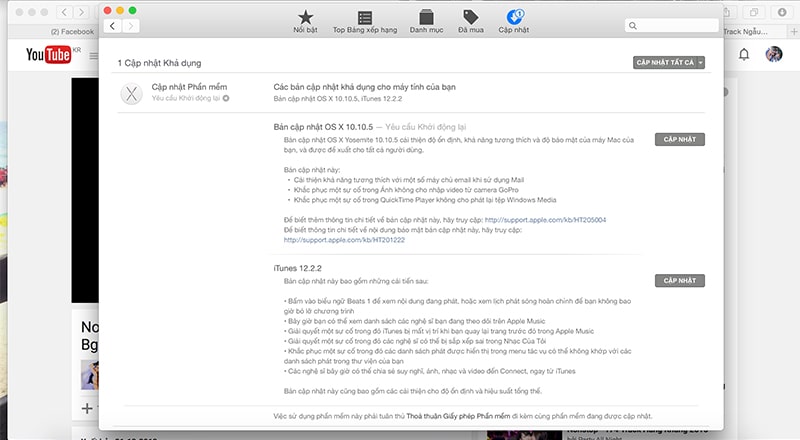Image resolution: width=800 pixels, height=440 pixels.
Task: Click Safari back button behind App Store
Action: [x=64, y=12]
